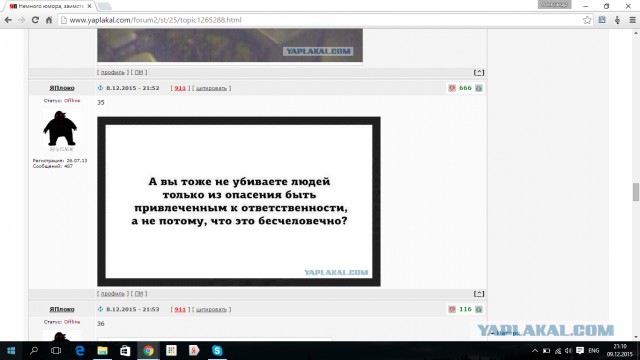Quote the 21:53 post via 'цитировать'
The image size is (640, 360).
(x=211, y=309)
